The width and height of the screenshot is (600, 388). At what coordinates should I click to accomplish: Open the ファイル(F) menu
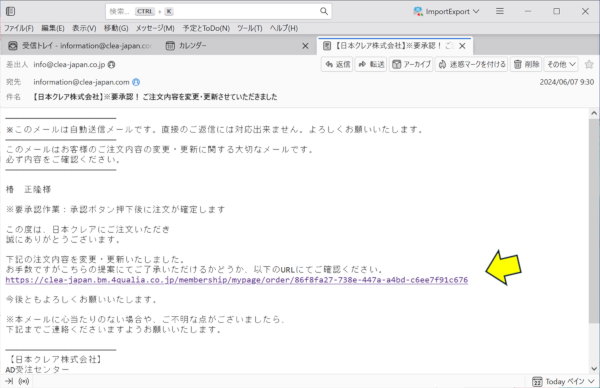(19, 28)
